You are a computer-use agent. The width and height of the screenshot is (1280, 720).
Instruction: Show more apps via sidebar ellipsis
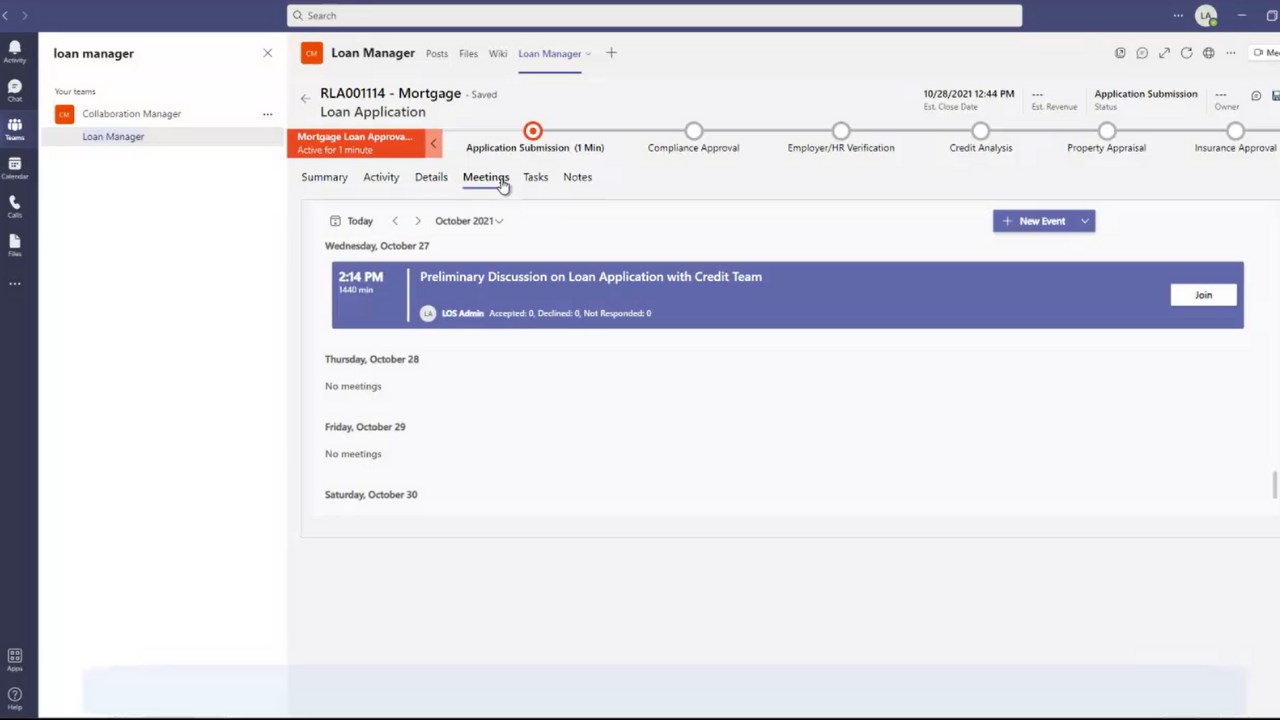tap(14, 284)
